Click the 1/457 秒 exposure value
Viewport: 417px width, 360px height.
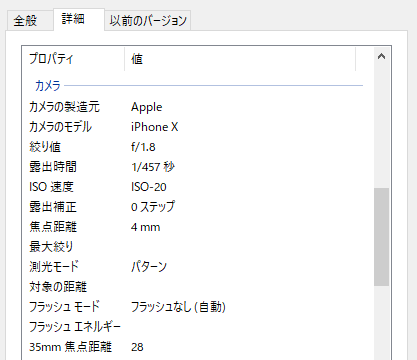pyautogui.click(x=153, y=167)
